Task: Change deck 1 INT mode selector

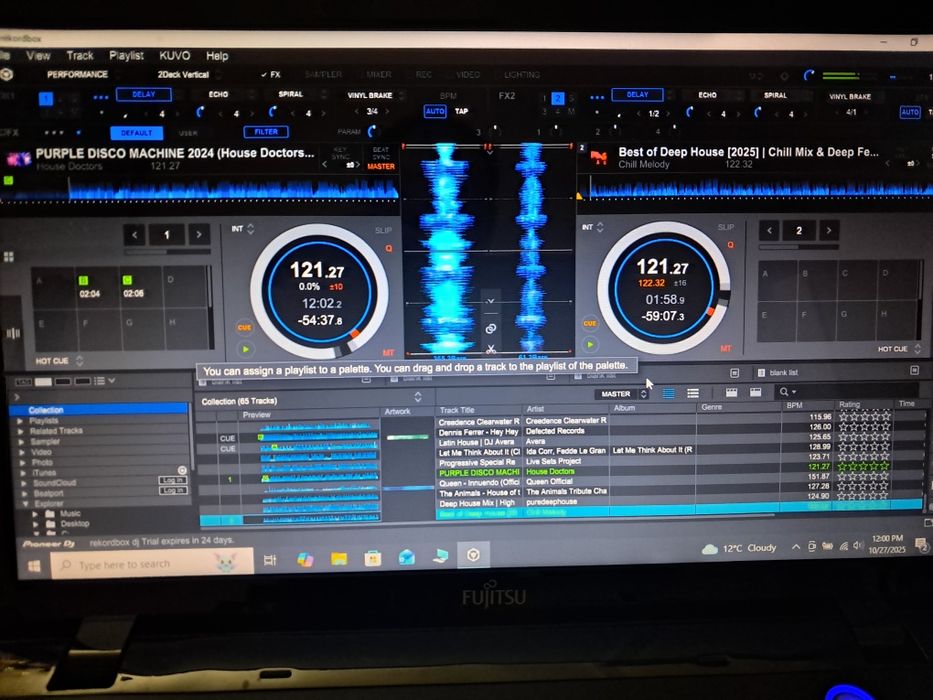Action: (x=243, y=229)
